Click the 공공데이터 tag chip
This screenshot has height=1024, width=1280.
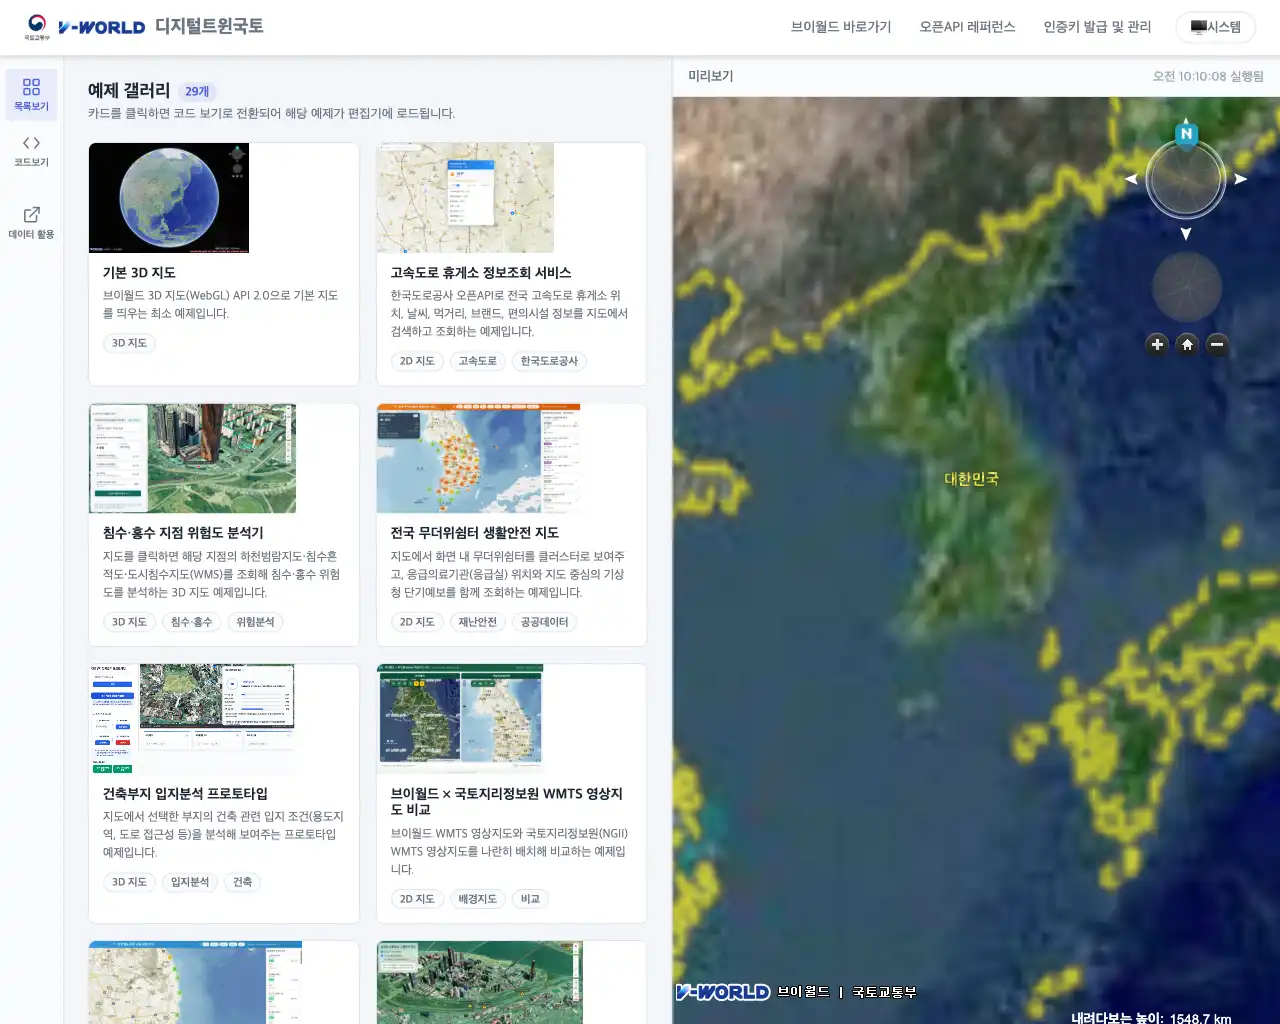(544, 622)
